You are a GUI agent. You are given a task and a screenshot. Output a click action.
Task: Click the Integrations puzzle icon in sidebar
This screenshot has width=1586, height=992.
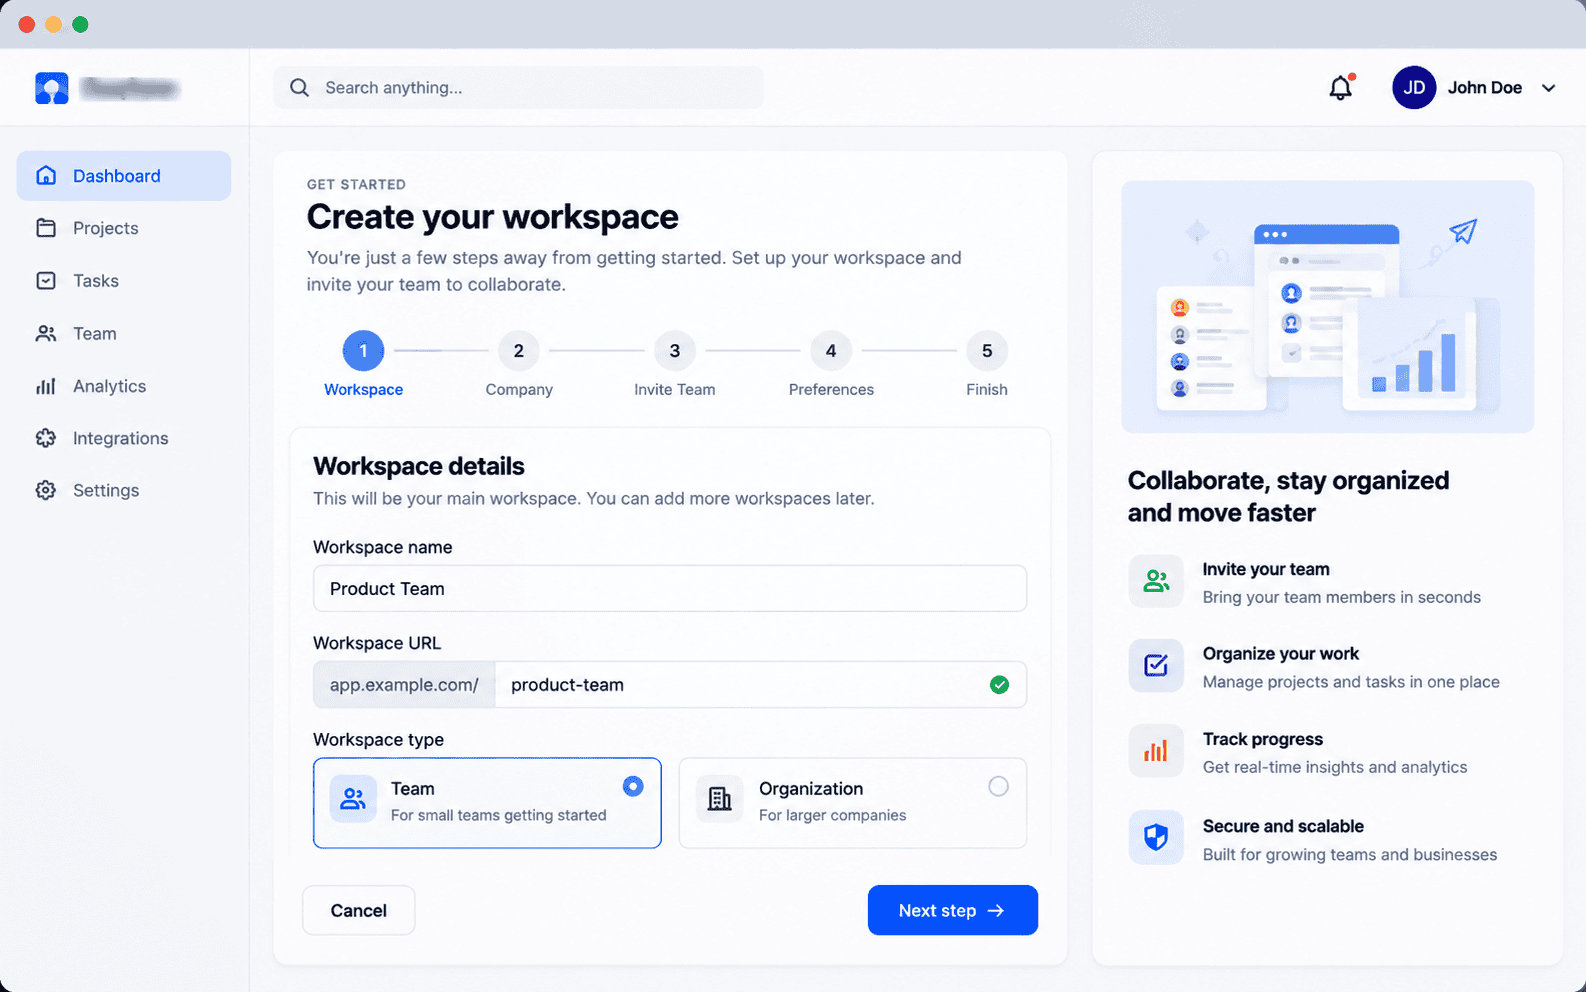(x=46, y=438)
